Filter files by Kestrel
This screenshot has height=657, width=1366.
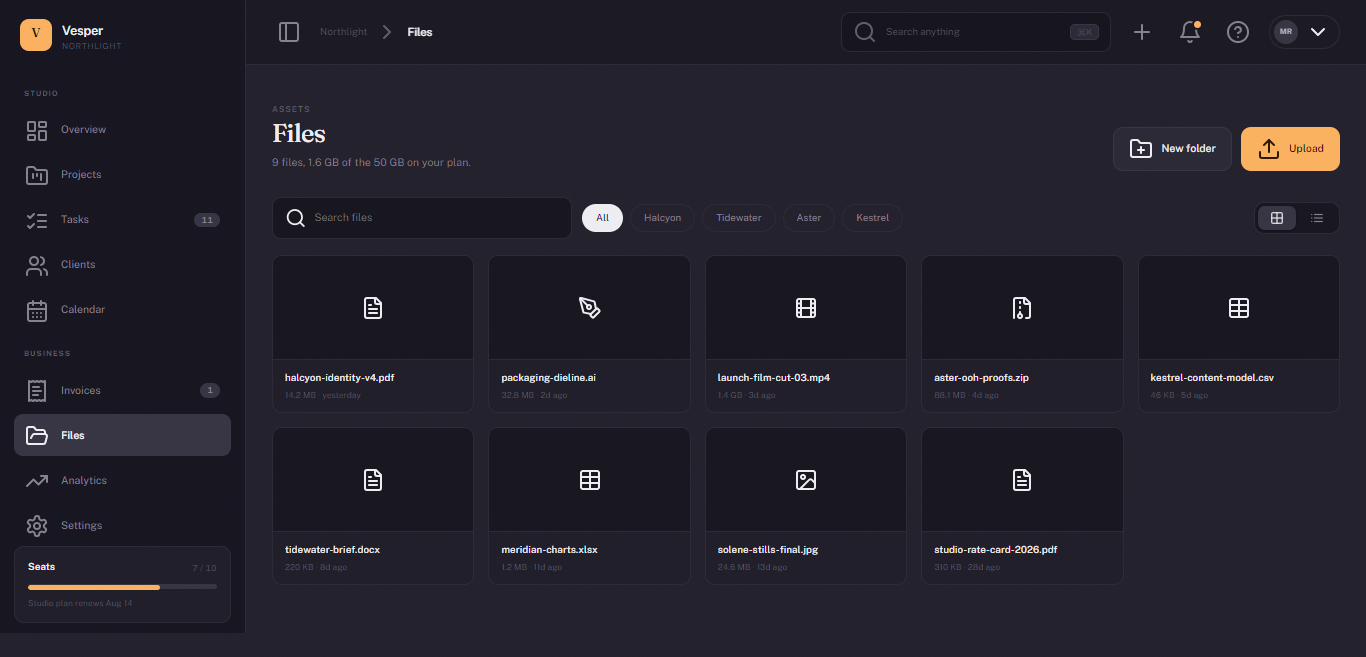(x=873, y=218)
